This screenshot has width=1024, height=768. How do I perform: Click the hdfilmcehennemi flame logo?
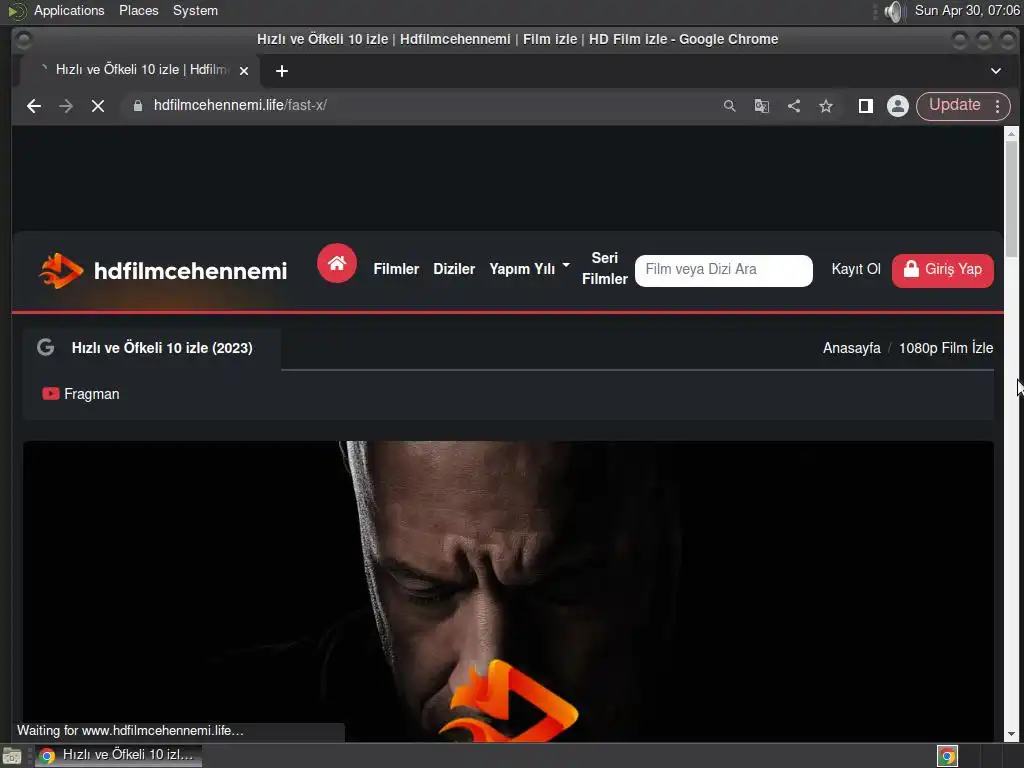61,270
